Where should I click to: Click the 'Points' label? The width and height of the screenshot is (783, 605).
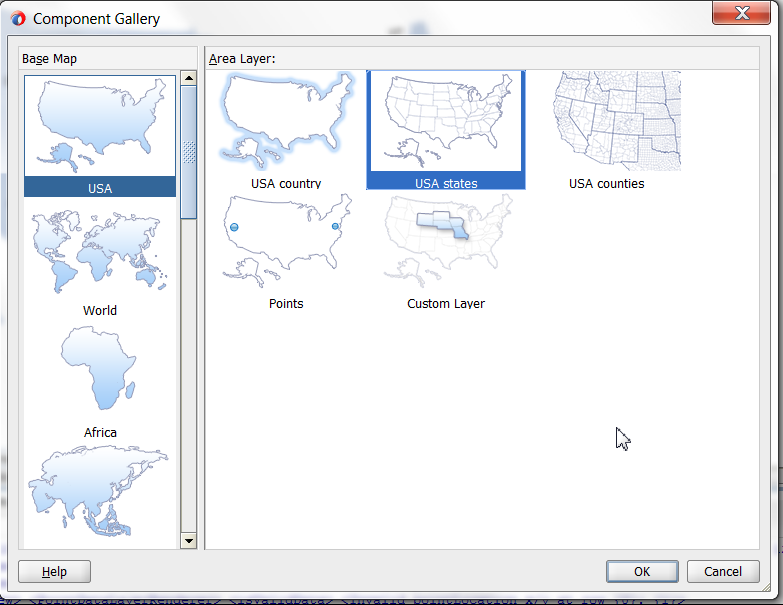286,303
